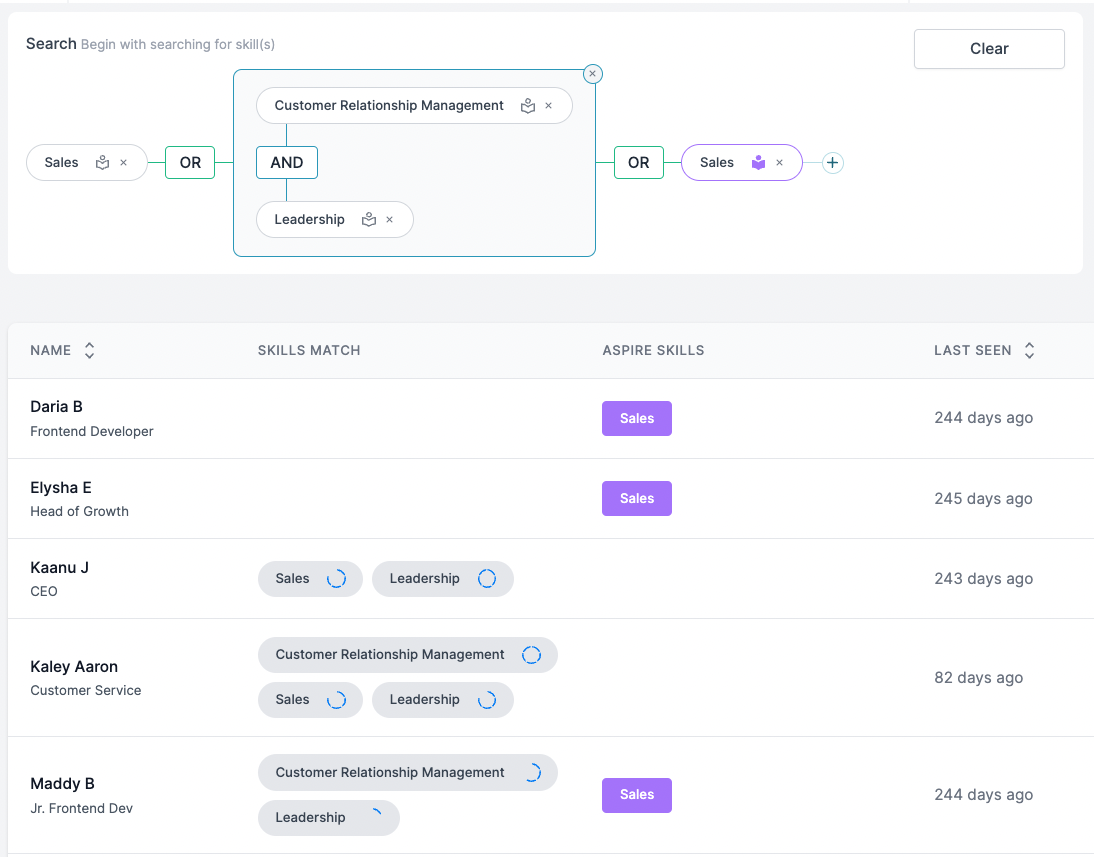Image resolution: width=1094 pixels, height=857 pixels.
Task: Click proficiency ring on Kaley Aaron's Sales chip
Action: point(336,700)
